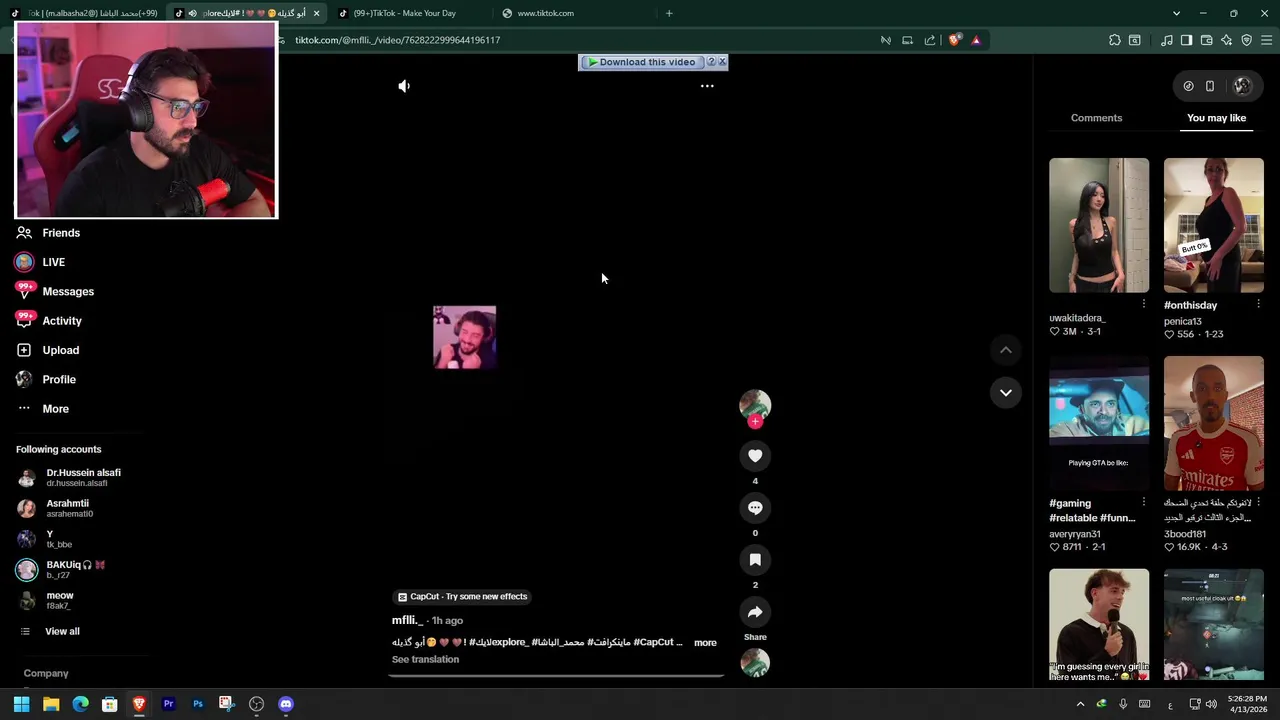Click the share page icon in address bar
Viewport: 1280px width, 720px height.
point(930,40)
